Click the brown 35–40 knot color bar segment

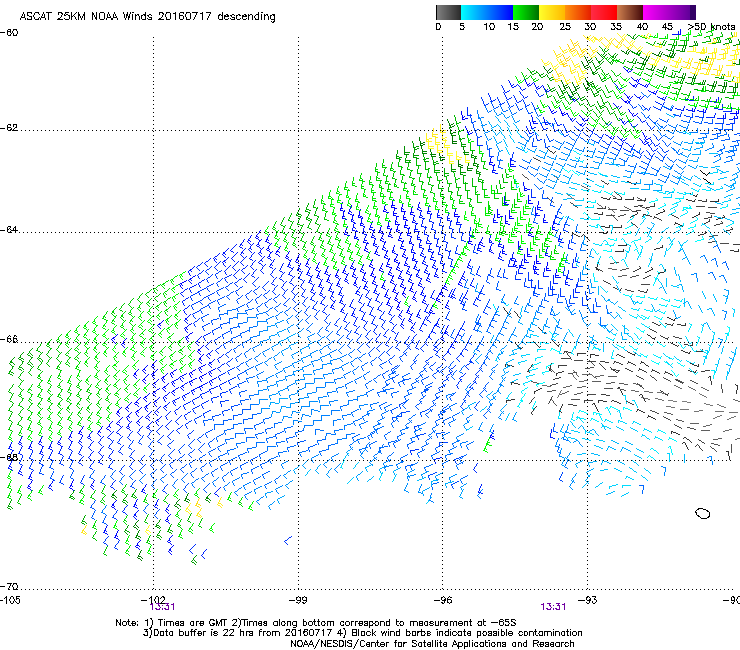630,12
